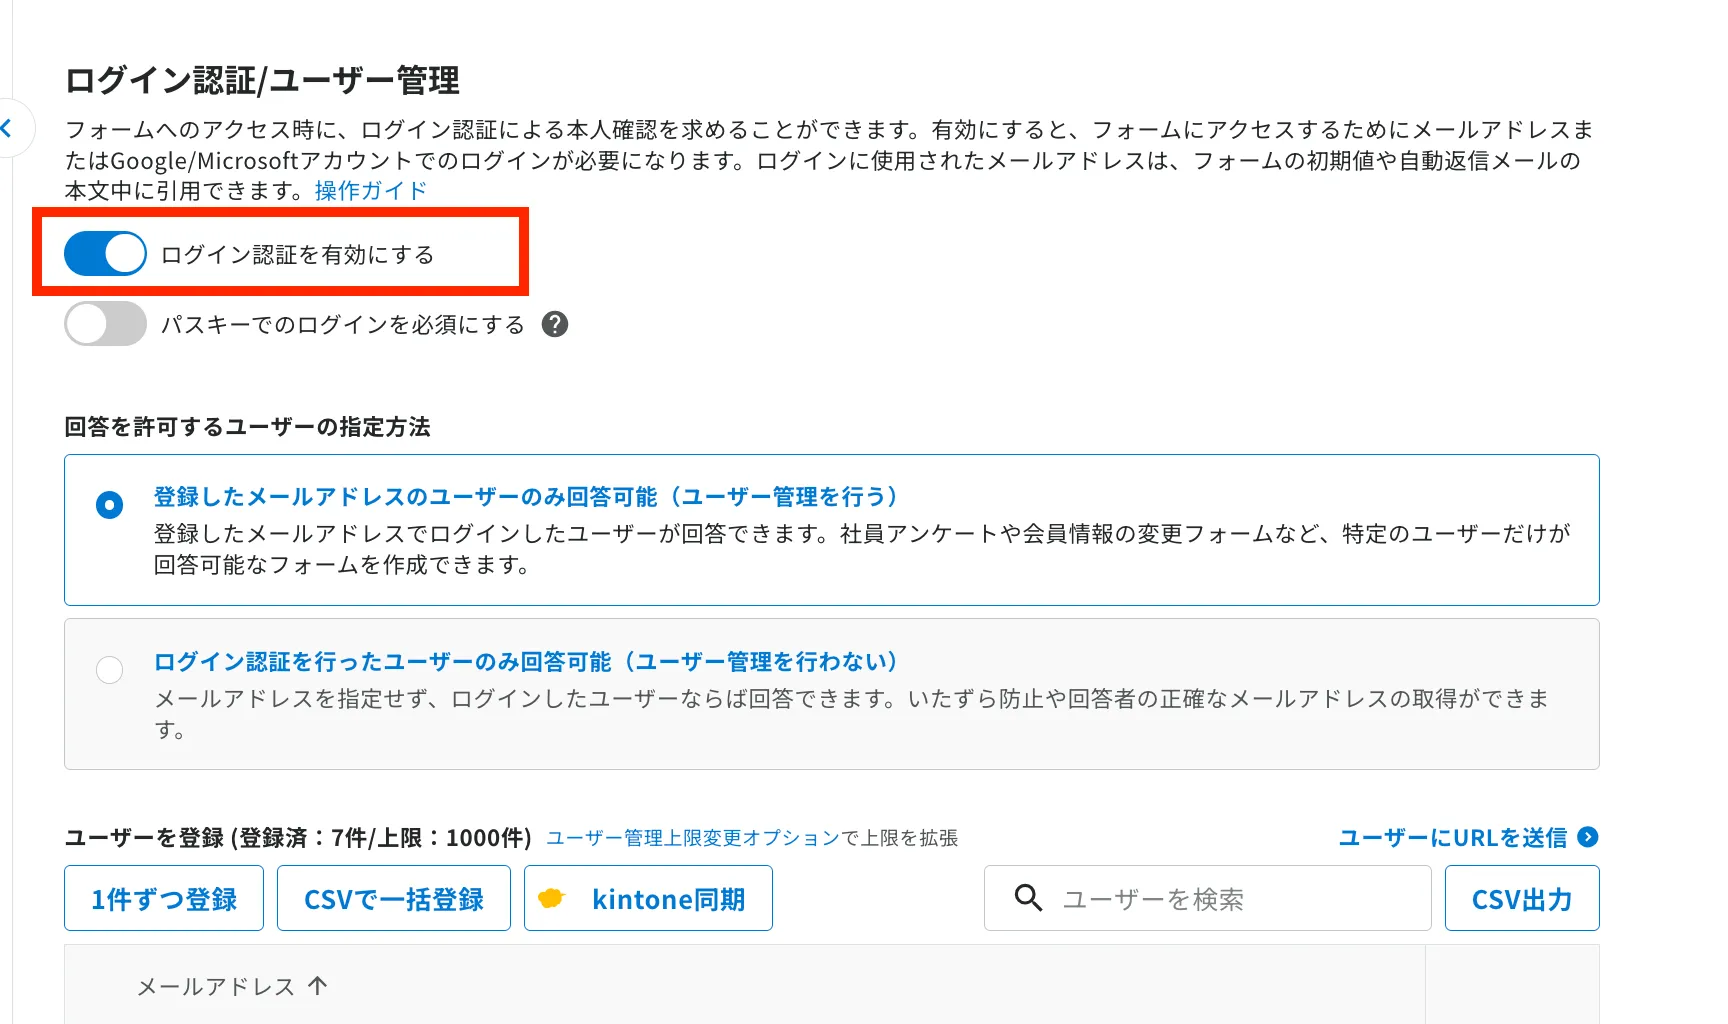Disable the ログイン認証を有効にする toggle
The height and width of the screenshot is (1024, 1728).
click(105, 254)
